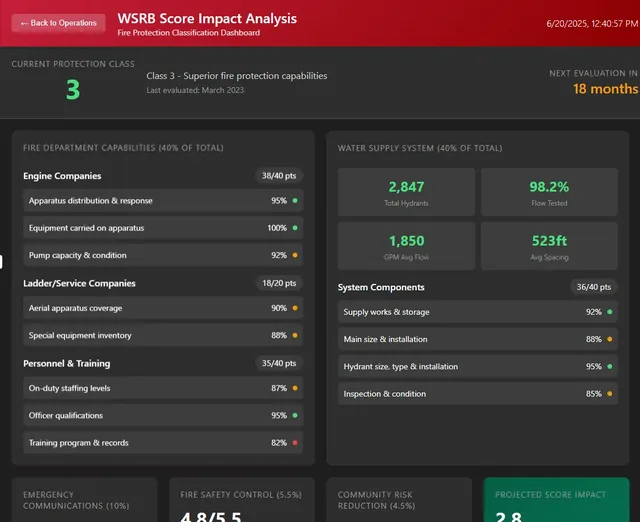This screenshot has width=640, height=522.
Task: Click orange status dot for Main size
Action: click(x=609, y=339)
